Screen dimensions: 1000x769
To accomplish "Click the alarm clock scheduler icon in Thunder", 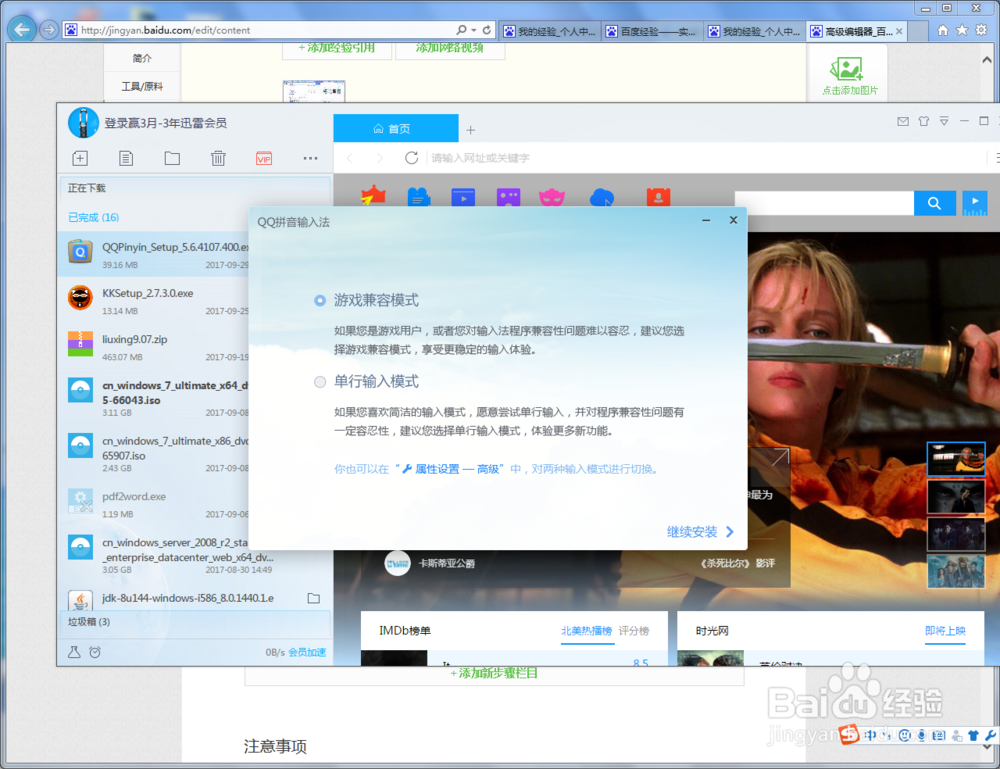I will (95, 652).
